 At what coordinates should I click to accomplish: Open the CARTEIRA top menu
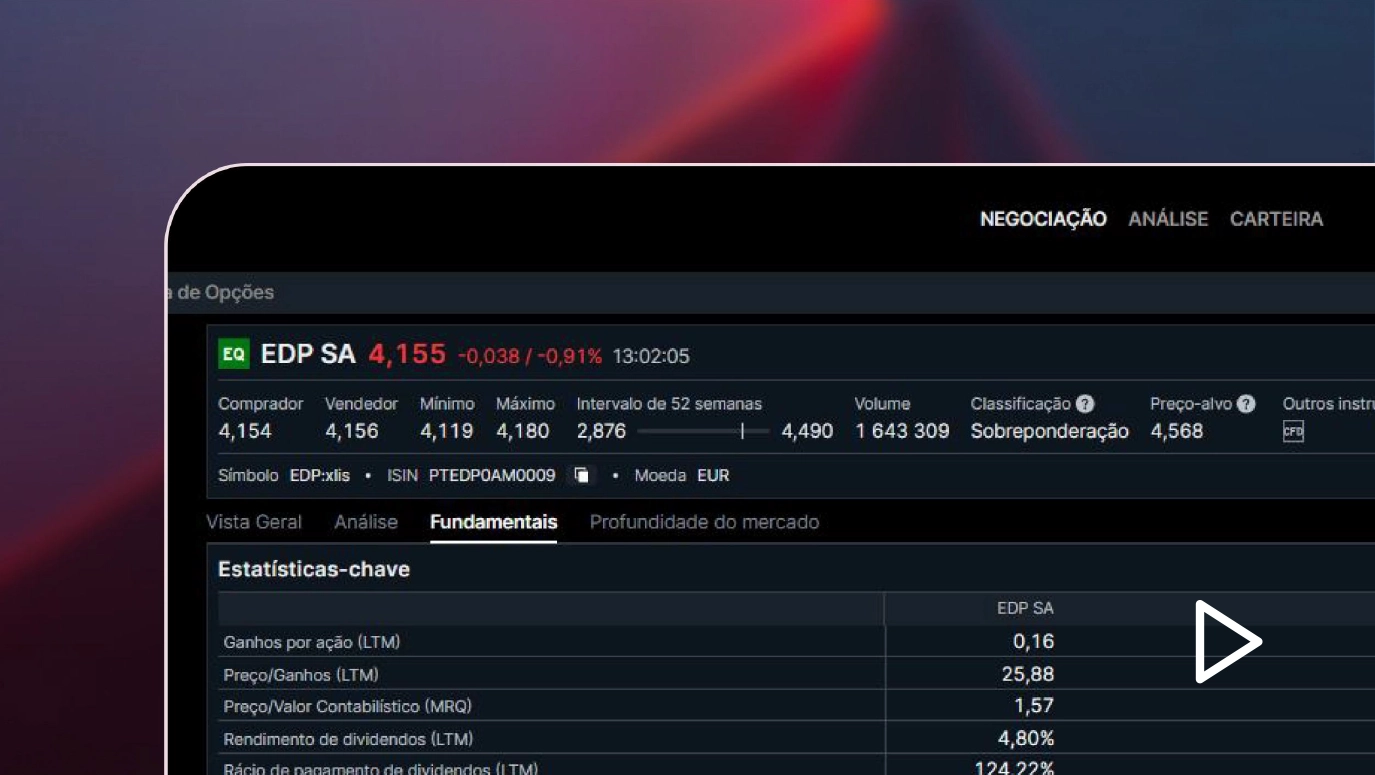(x=1276, y=219)
